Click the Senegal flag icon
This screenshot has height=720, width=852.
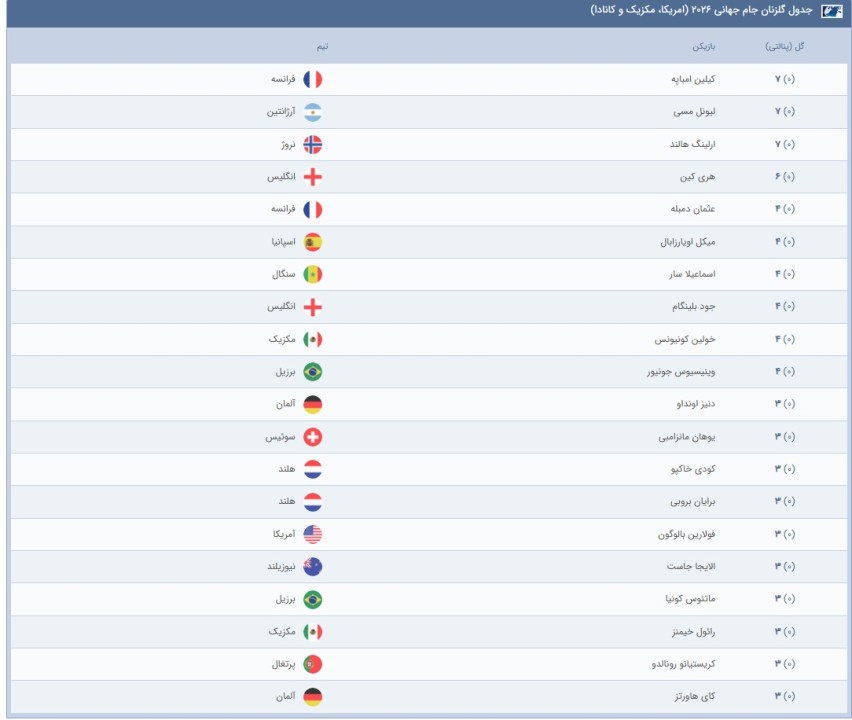coord(312,274)
